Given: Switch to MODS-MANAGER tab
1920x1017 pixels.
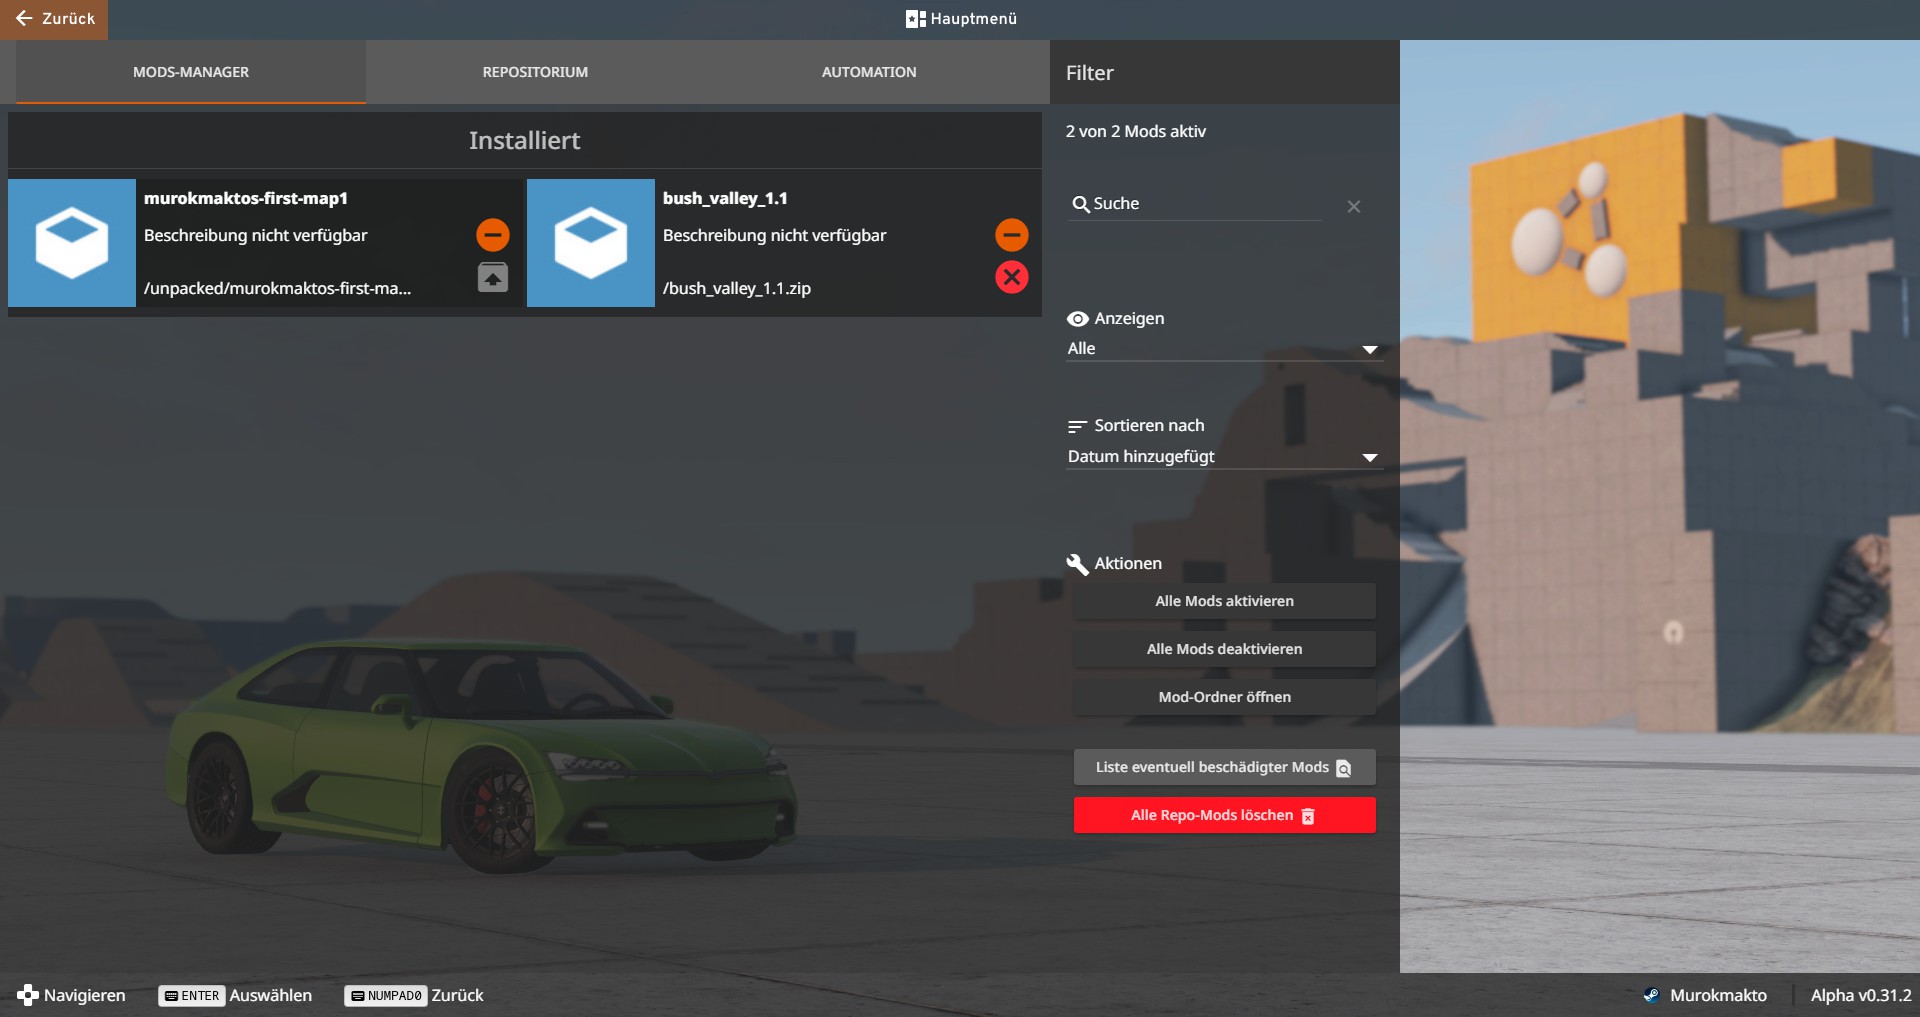Looking at the screenshot, I should [x=191, y=72].
